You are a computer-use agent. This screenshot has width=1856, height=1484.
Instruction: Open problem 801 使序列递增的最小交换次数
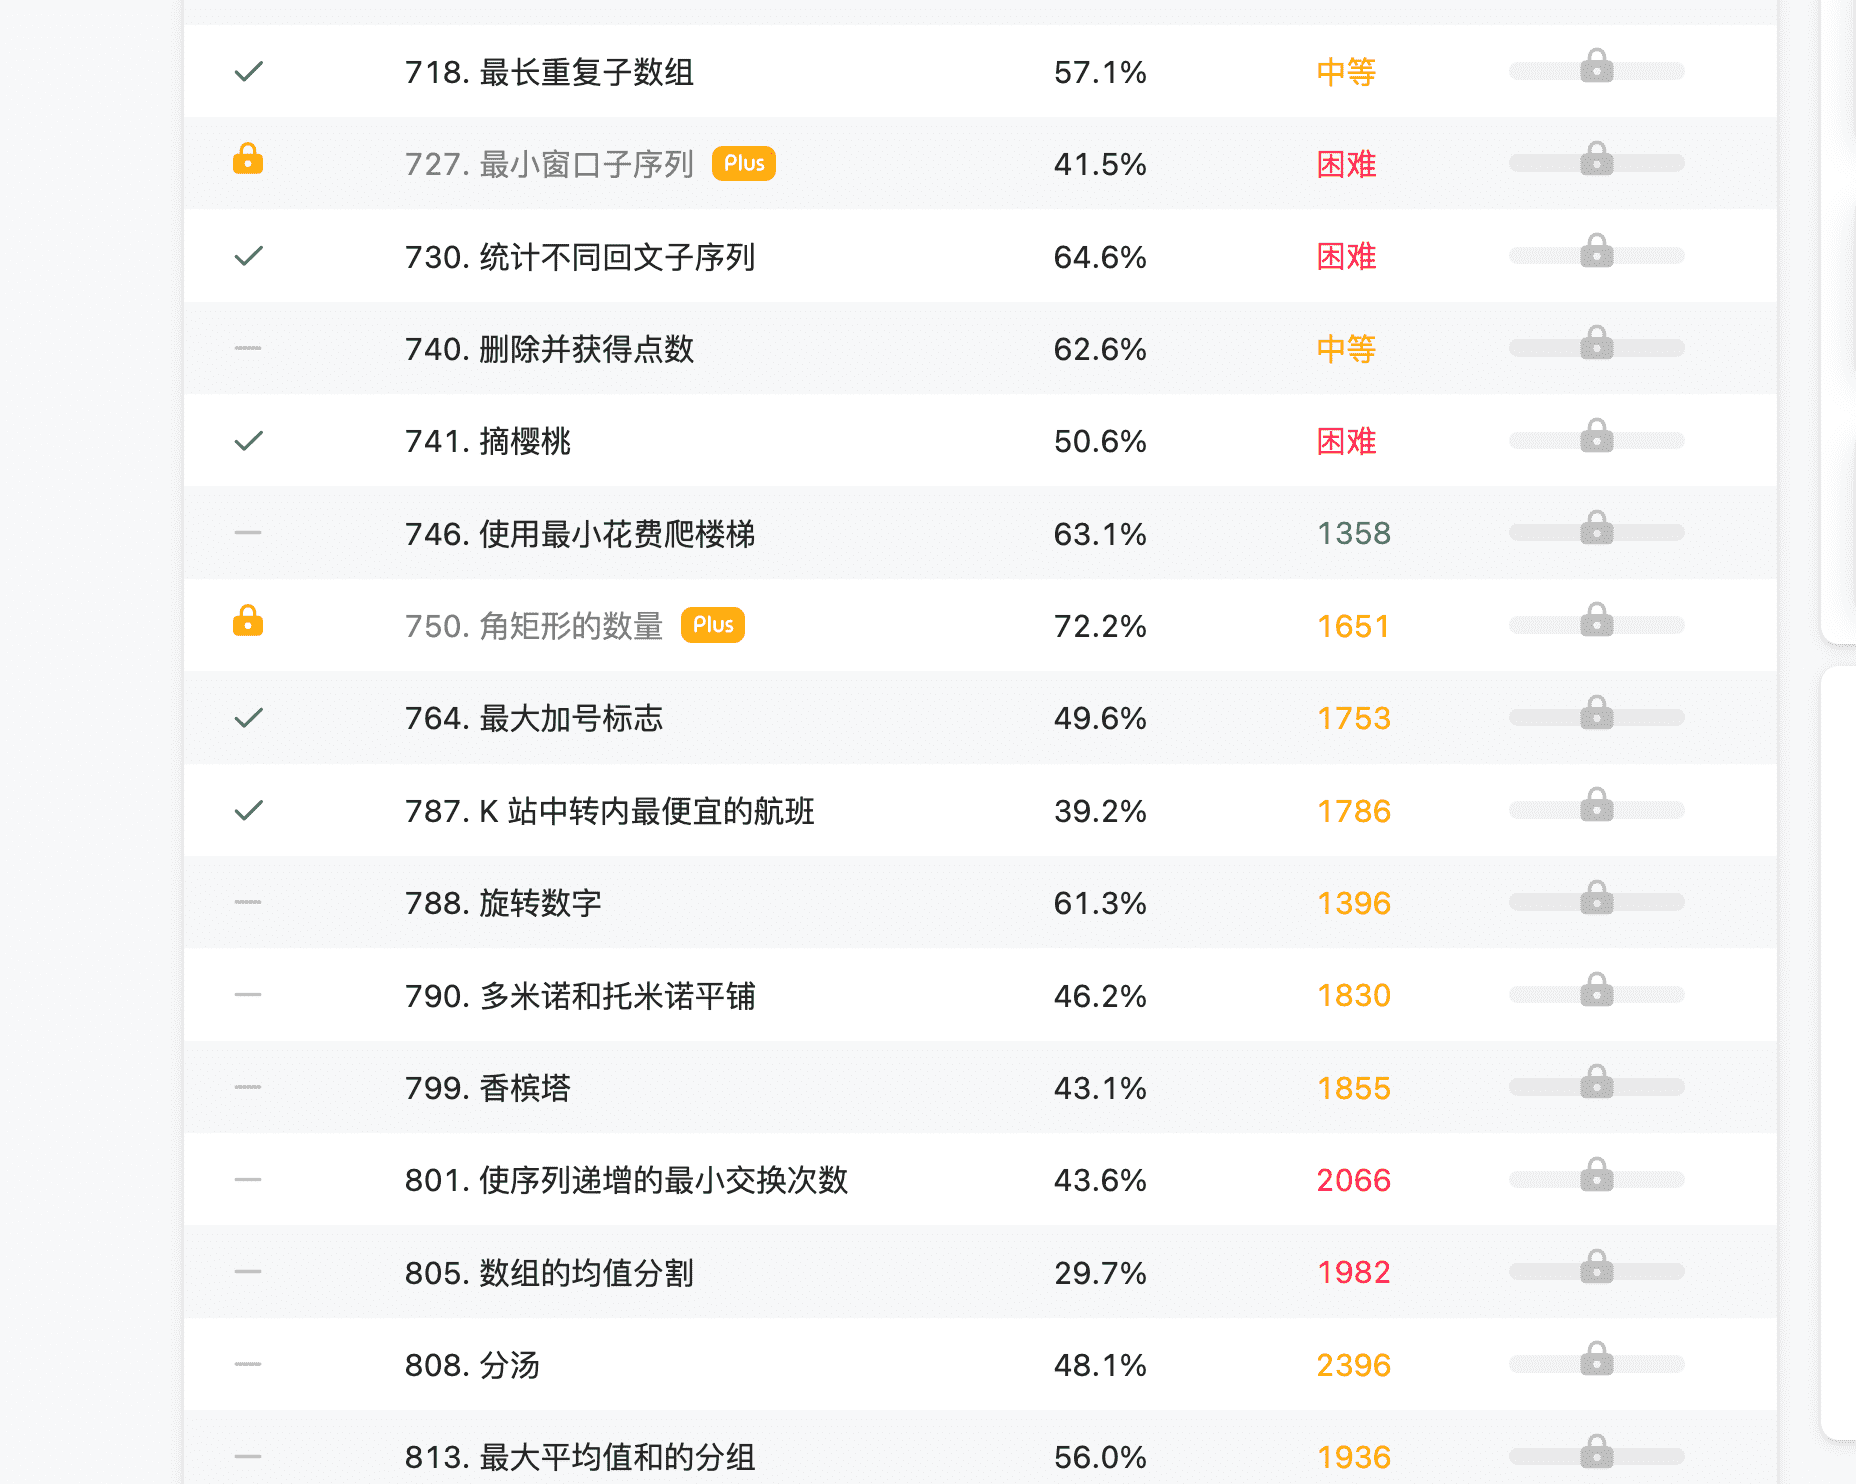tap(627, 1180)
